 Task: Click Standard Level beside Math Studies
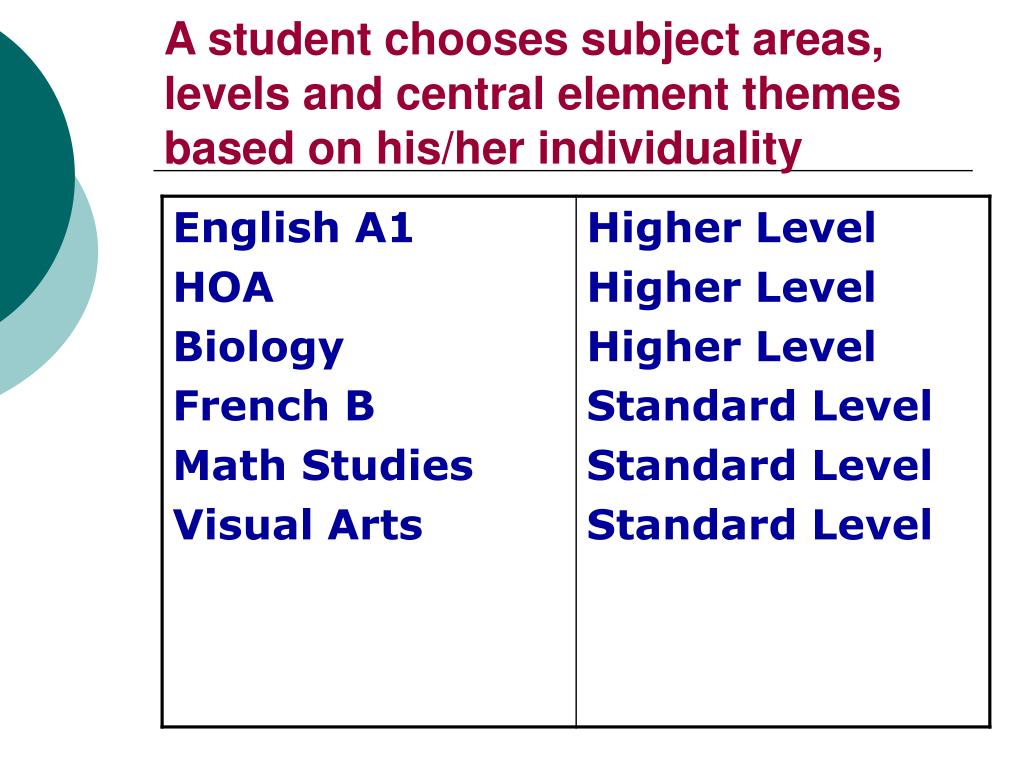point(760,466)
